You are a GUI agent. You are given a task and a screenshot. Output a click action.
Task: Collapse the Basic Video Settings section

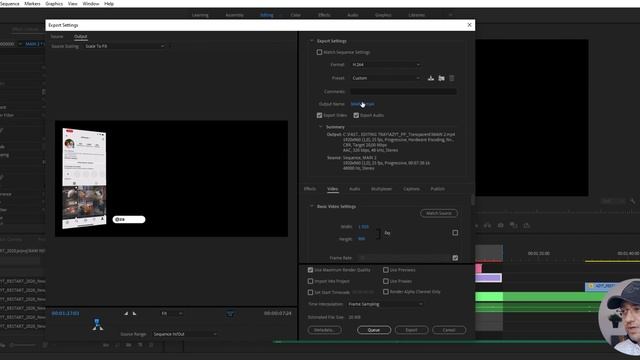(x=311, y=207)
